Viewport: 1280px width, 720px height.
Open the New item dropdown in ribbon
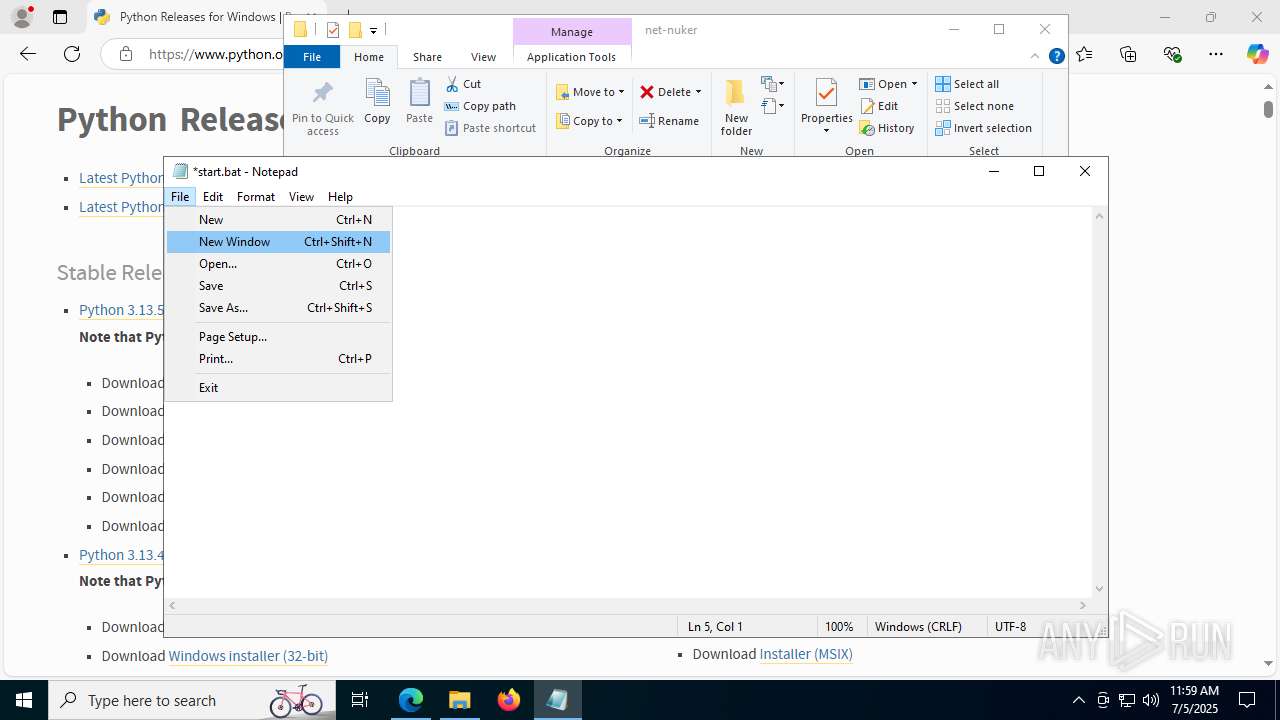[772, 84]
